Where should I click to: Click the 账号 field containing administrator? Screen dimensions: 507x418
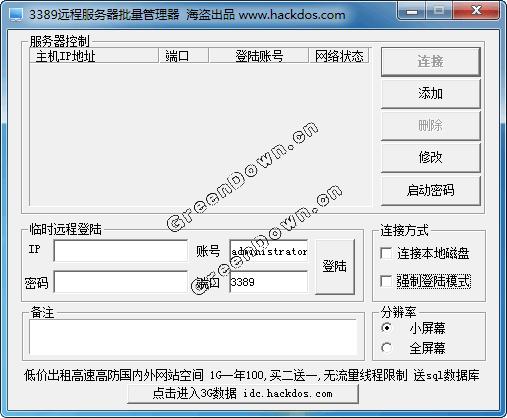coord(269,251)
